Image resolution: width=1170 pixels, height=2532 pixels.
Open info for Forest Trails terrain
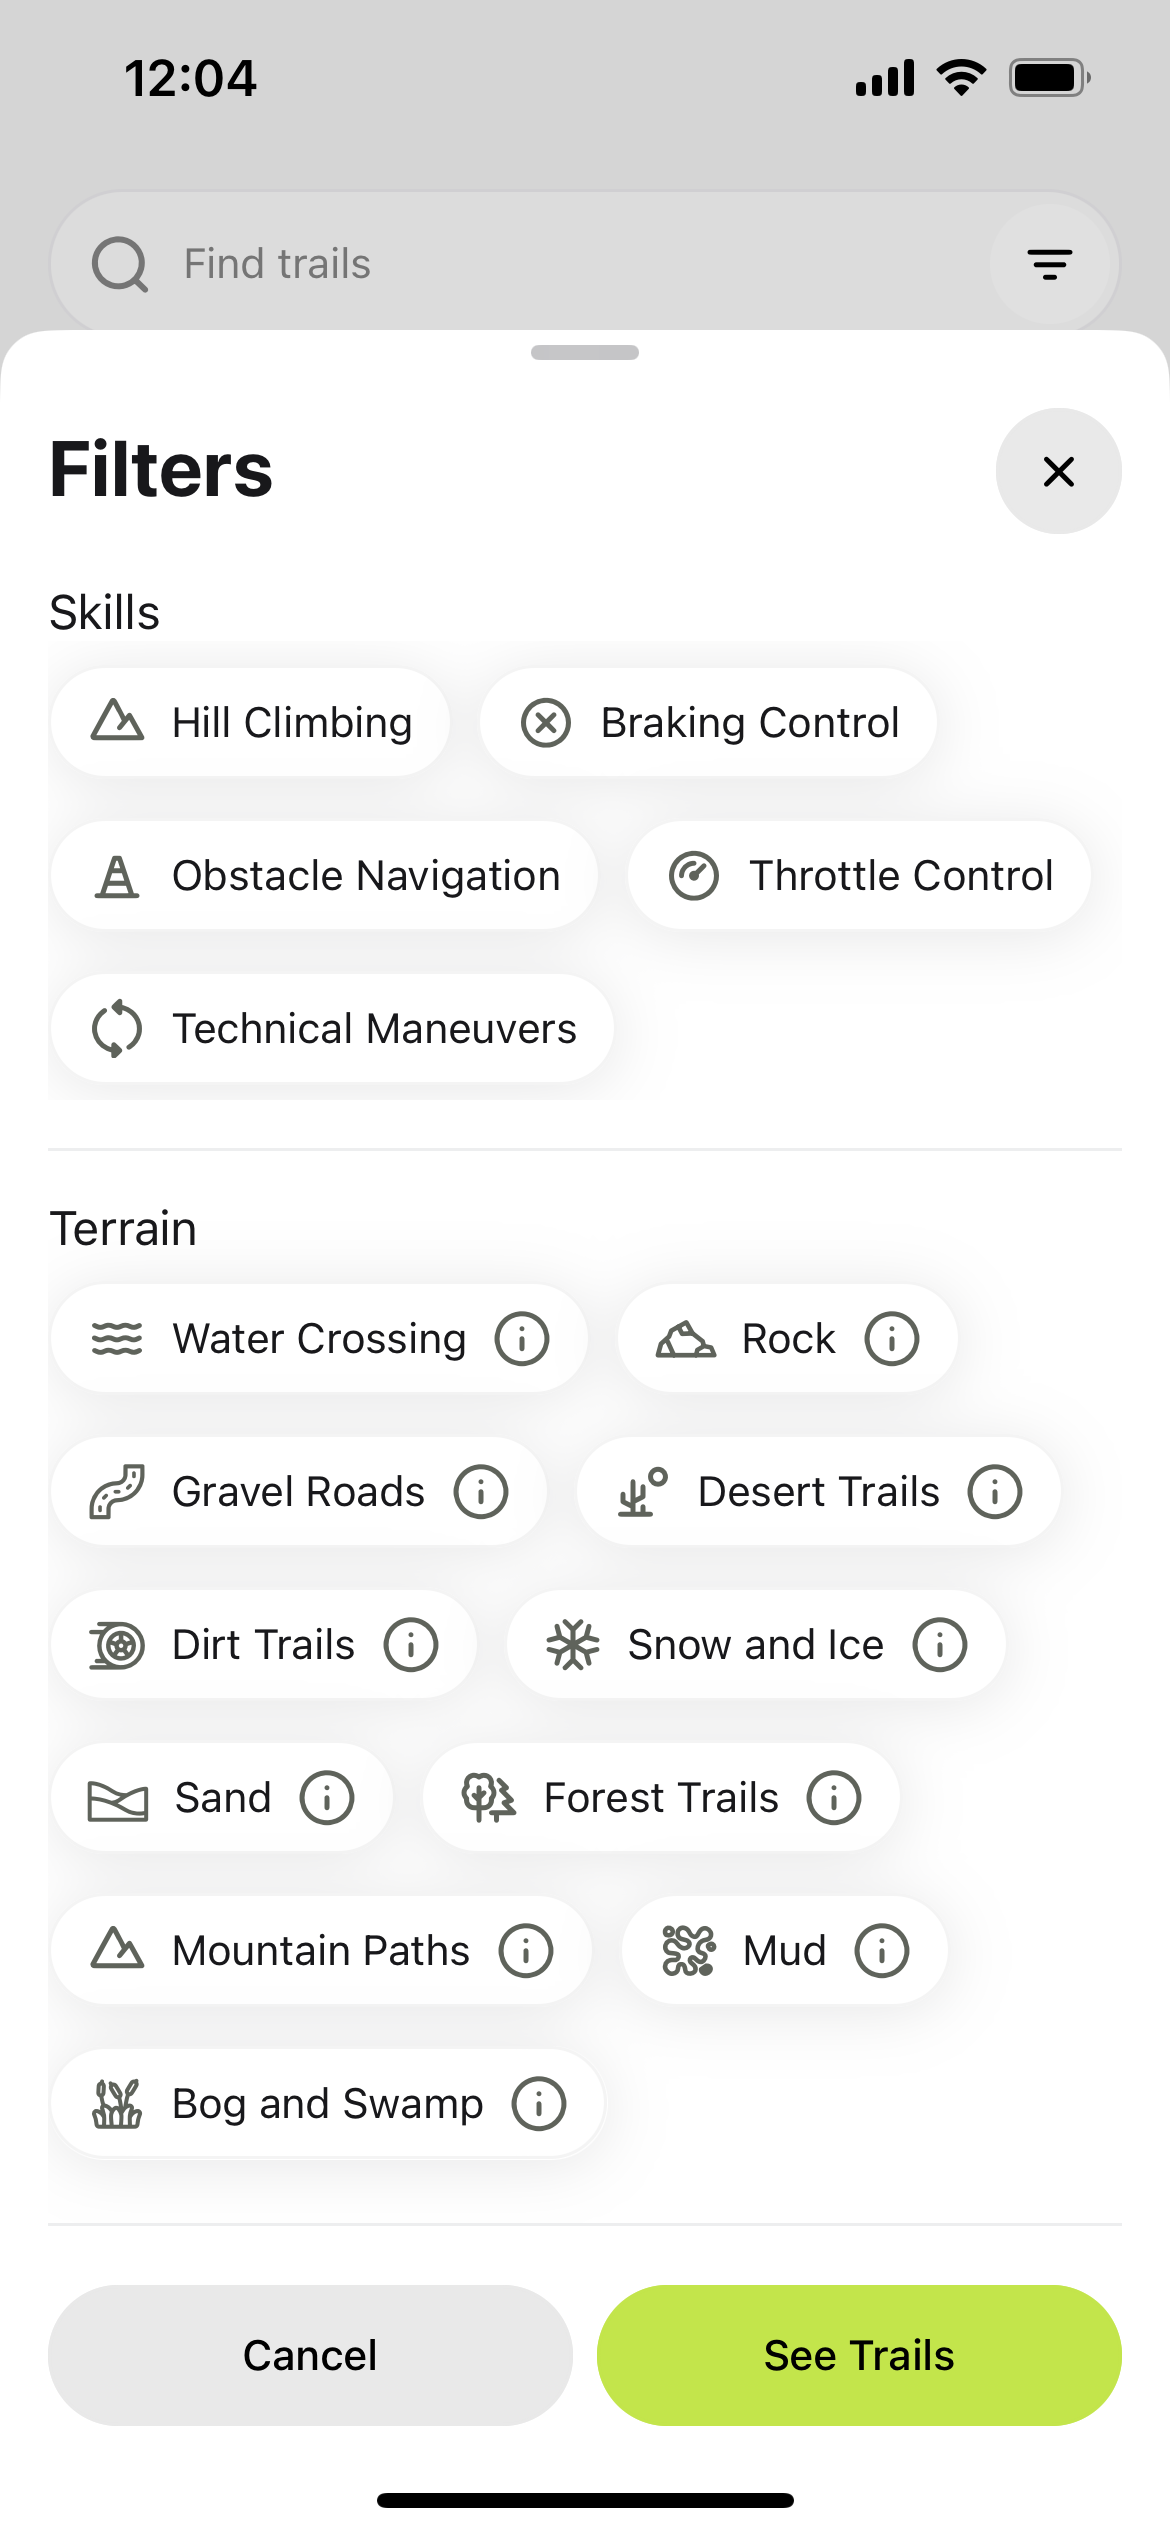[834, 1797]
